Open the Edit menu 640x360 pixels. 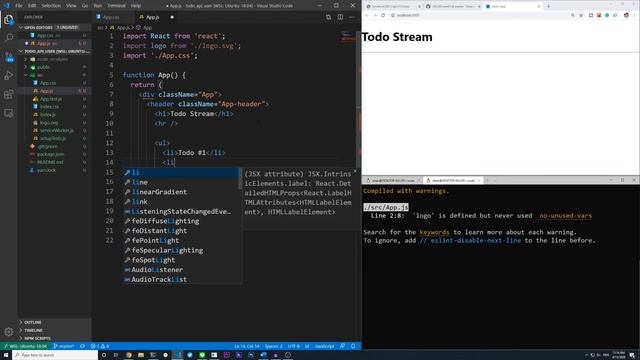[32, 6]
